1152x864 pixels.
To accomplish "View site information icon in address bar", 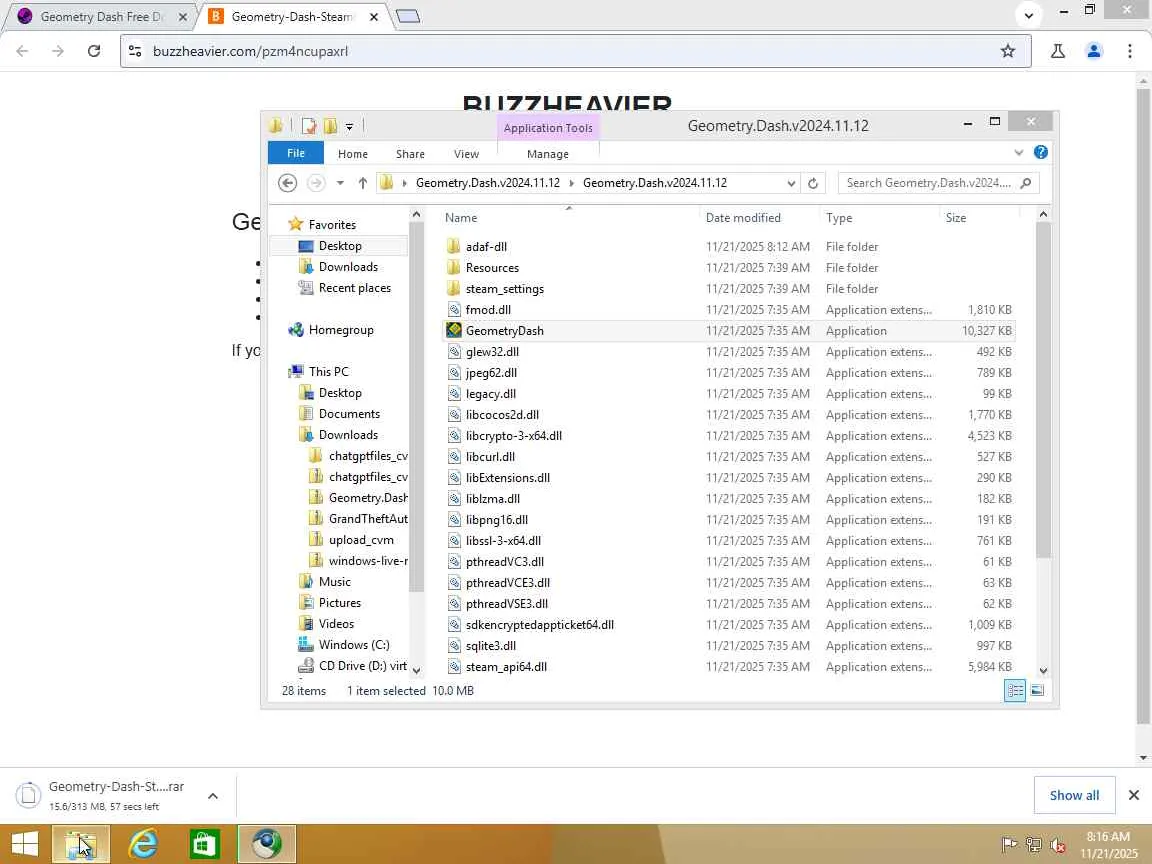I will point(135,51).
